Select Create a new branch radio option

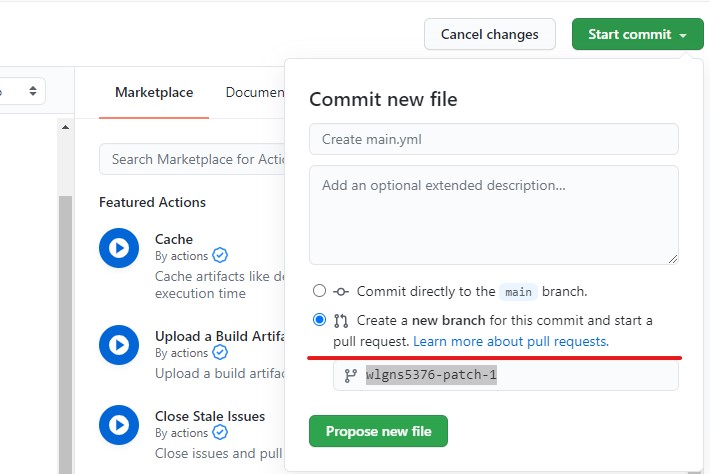click(x=319, y=320)
